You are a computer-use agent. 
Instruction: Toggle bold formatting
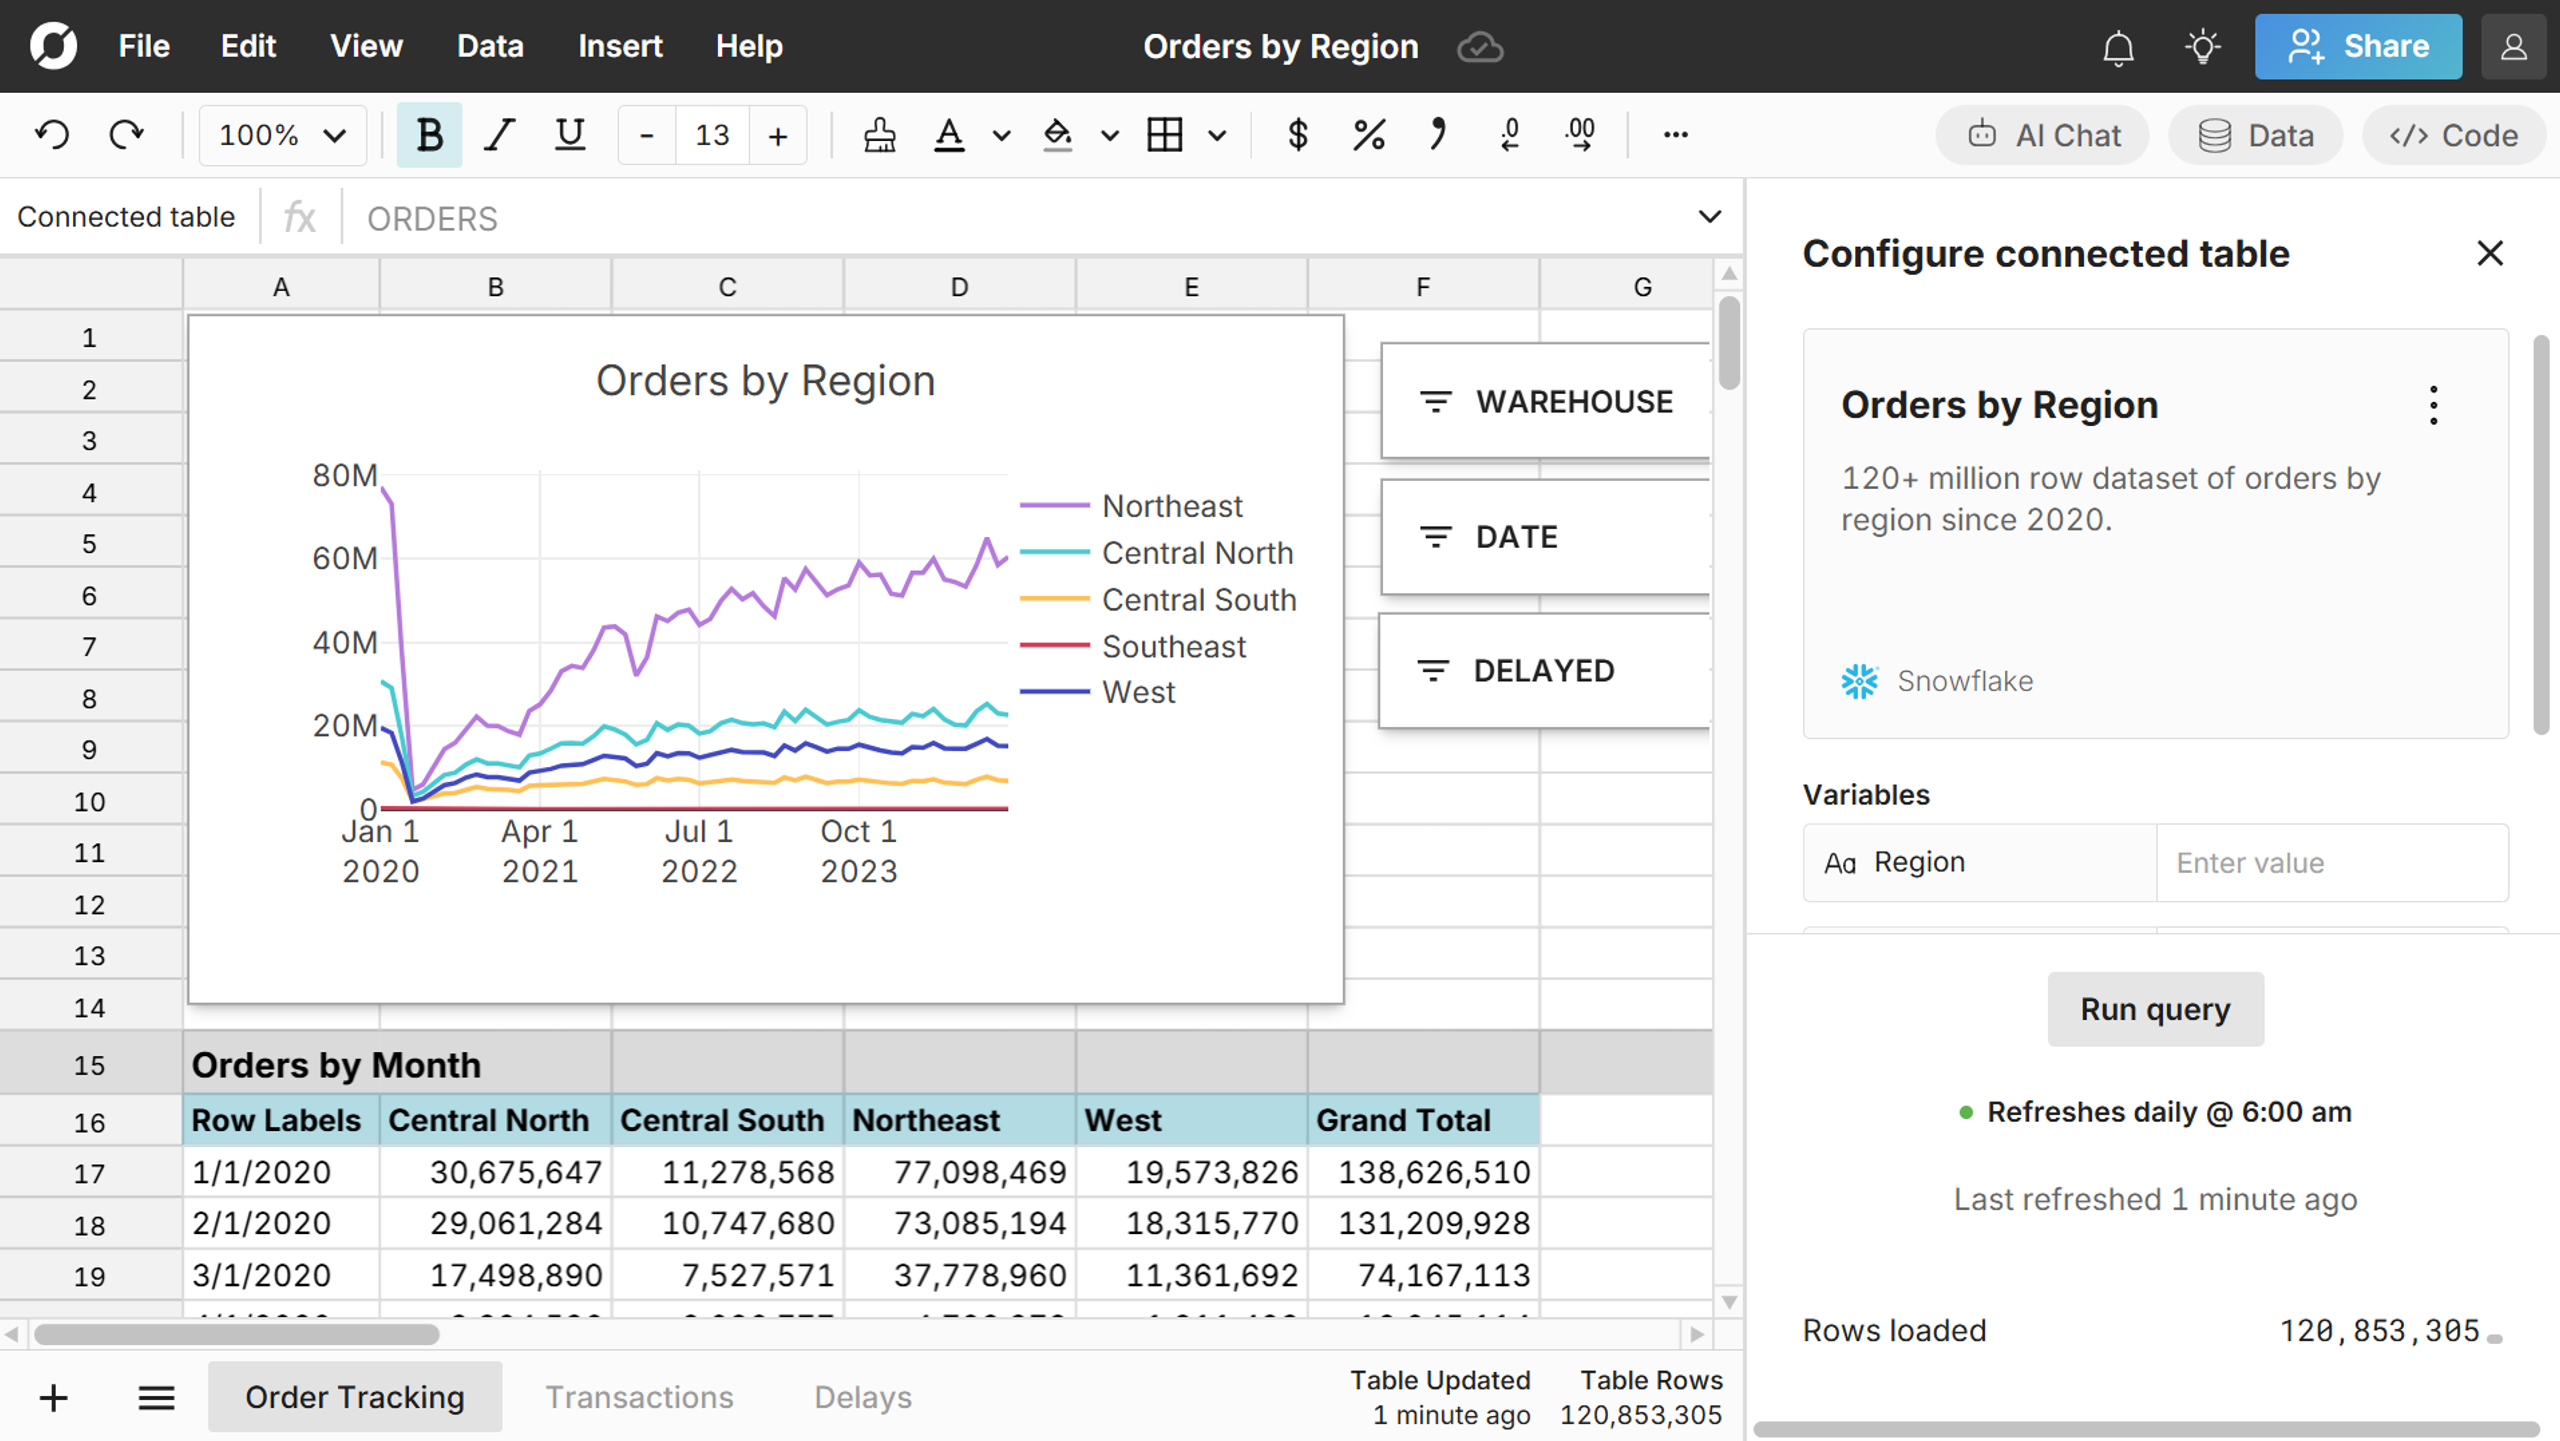tap(429, 135)
